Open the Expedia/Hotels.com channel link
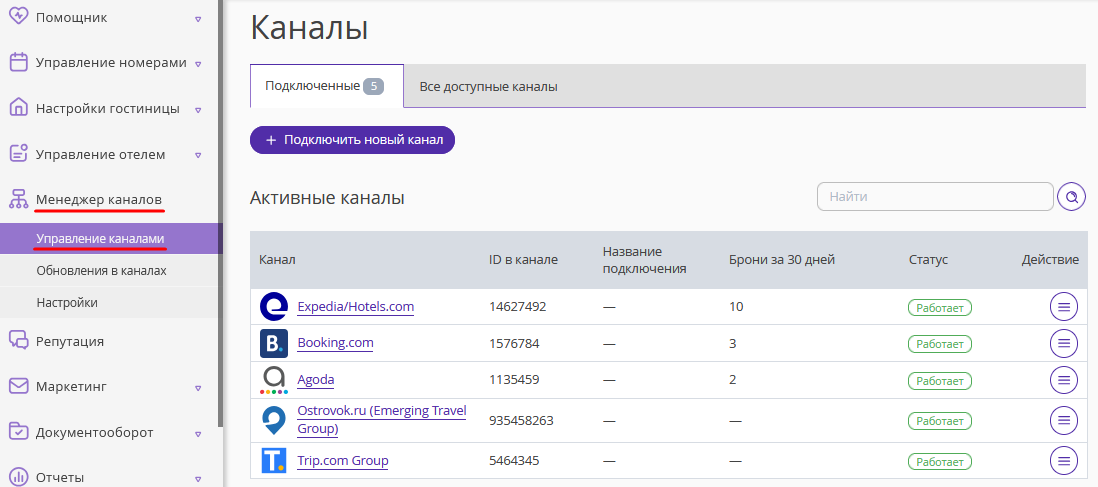1098x487 pixels. click(x=356, y=307)
